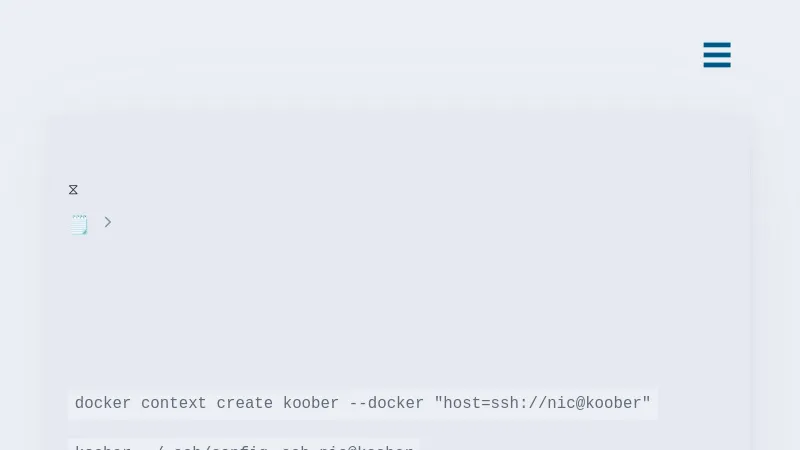The width and height of the screenshot is (800, 450).
Task: Click "koober" starting the cut-off bottom line
Action: pos(103,447)
